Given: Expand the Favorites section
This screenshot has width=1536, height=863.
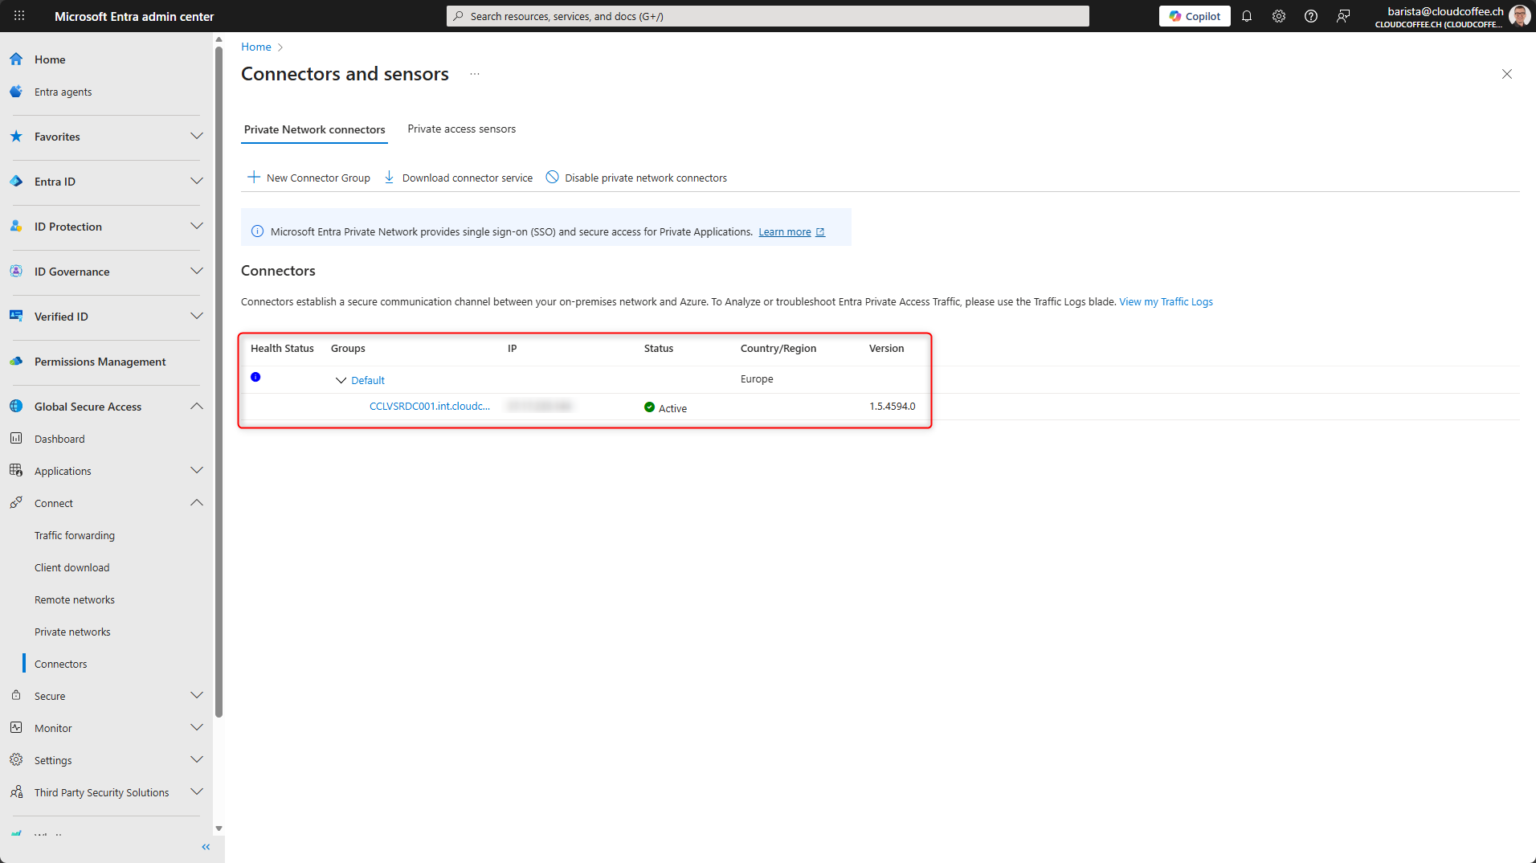Looking at the screenshot, I should (197, 136).
